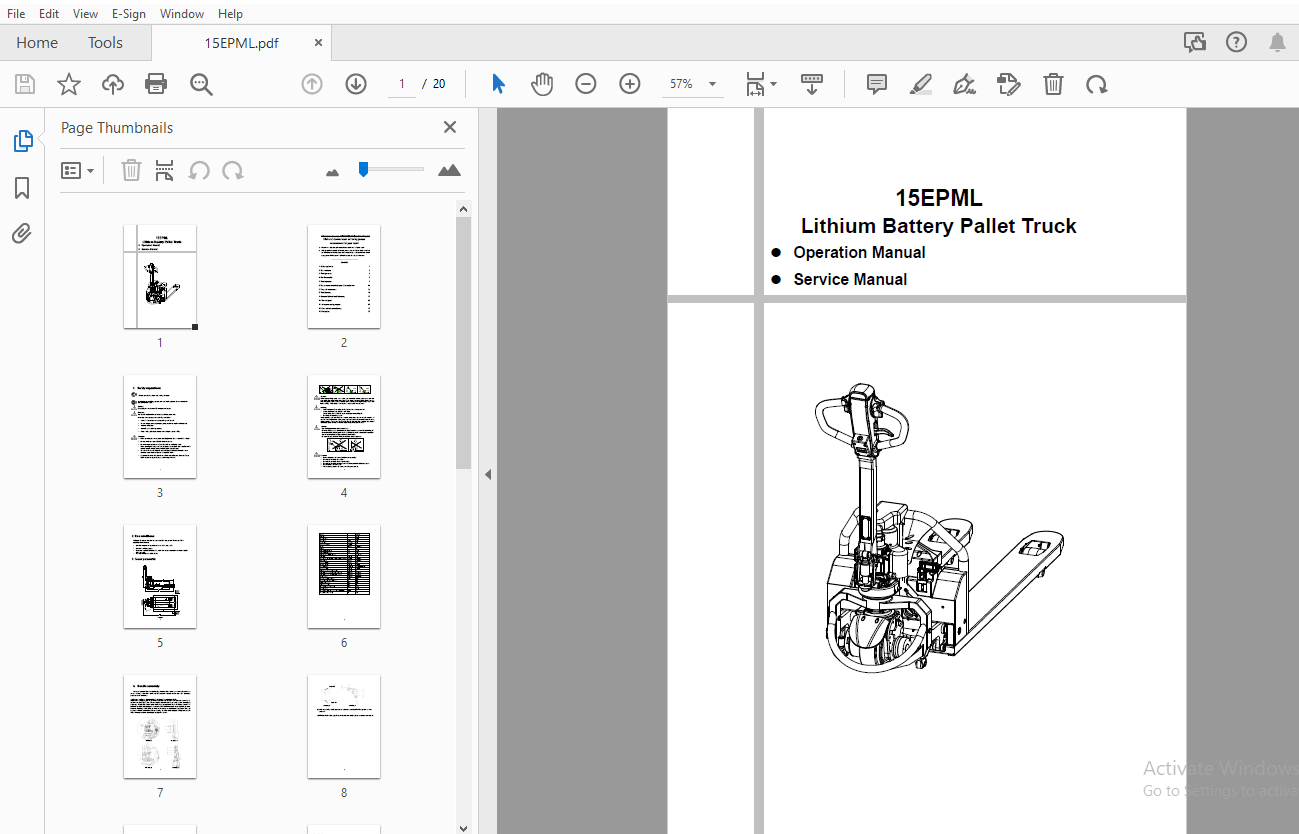
Task: Click the thumbnails panel scroll up arrow
Action: [463, 208]
